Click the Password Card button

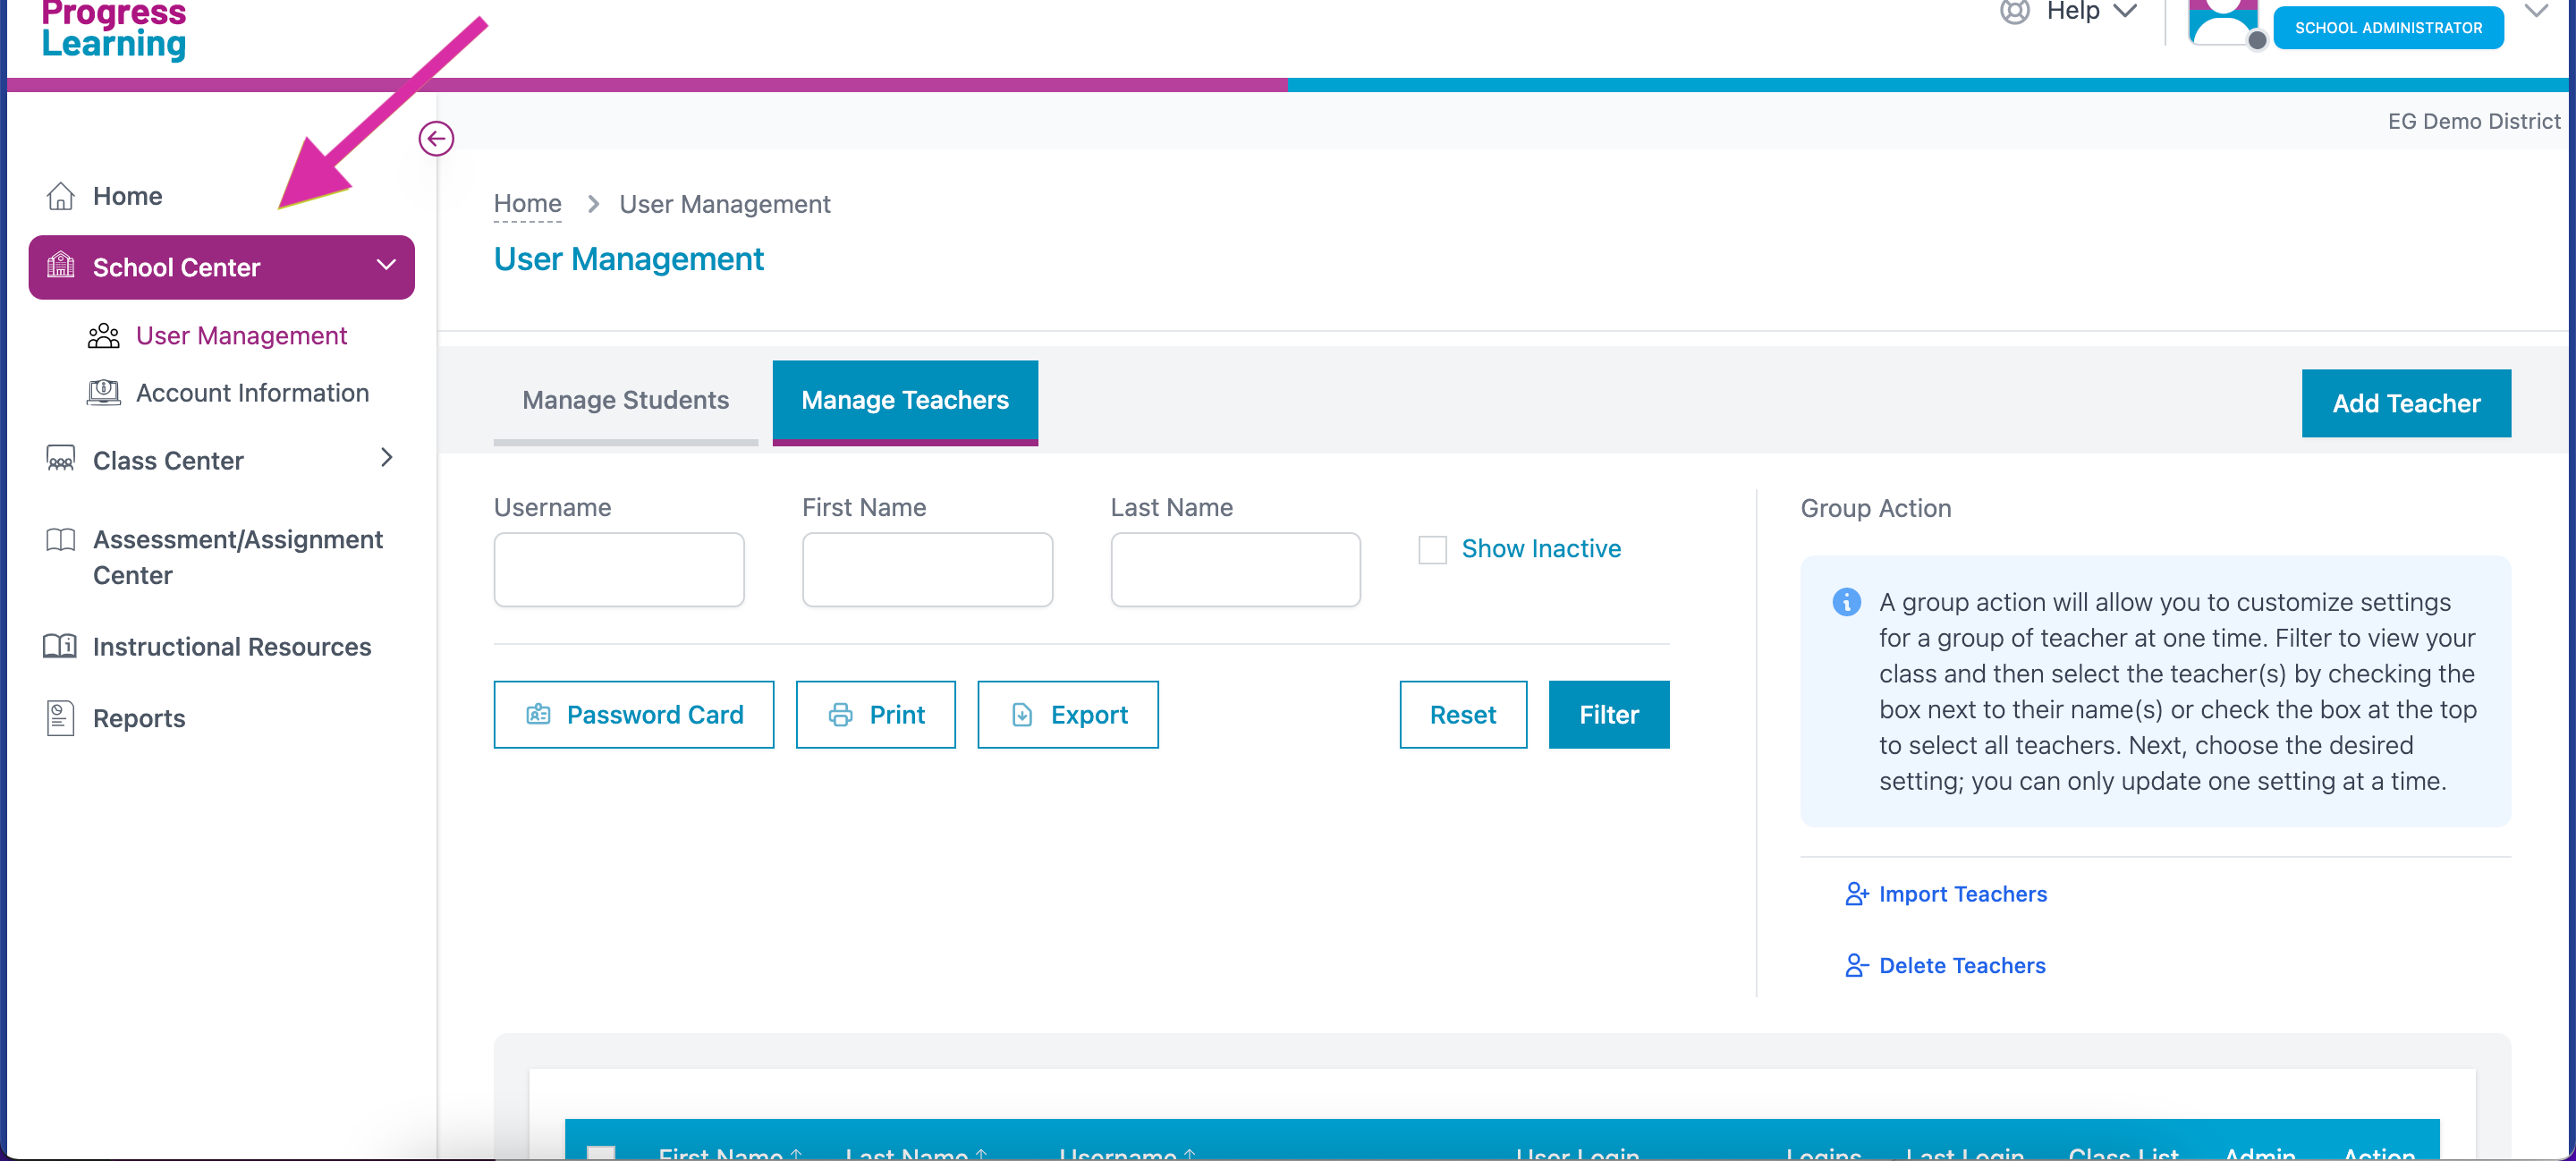[x=633, y=715]
